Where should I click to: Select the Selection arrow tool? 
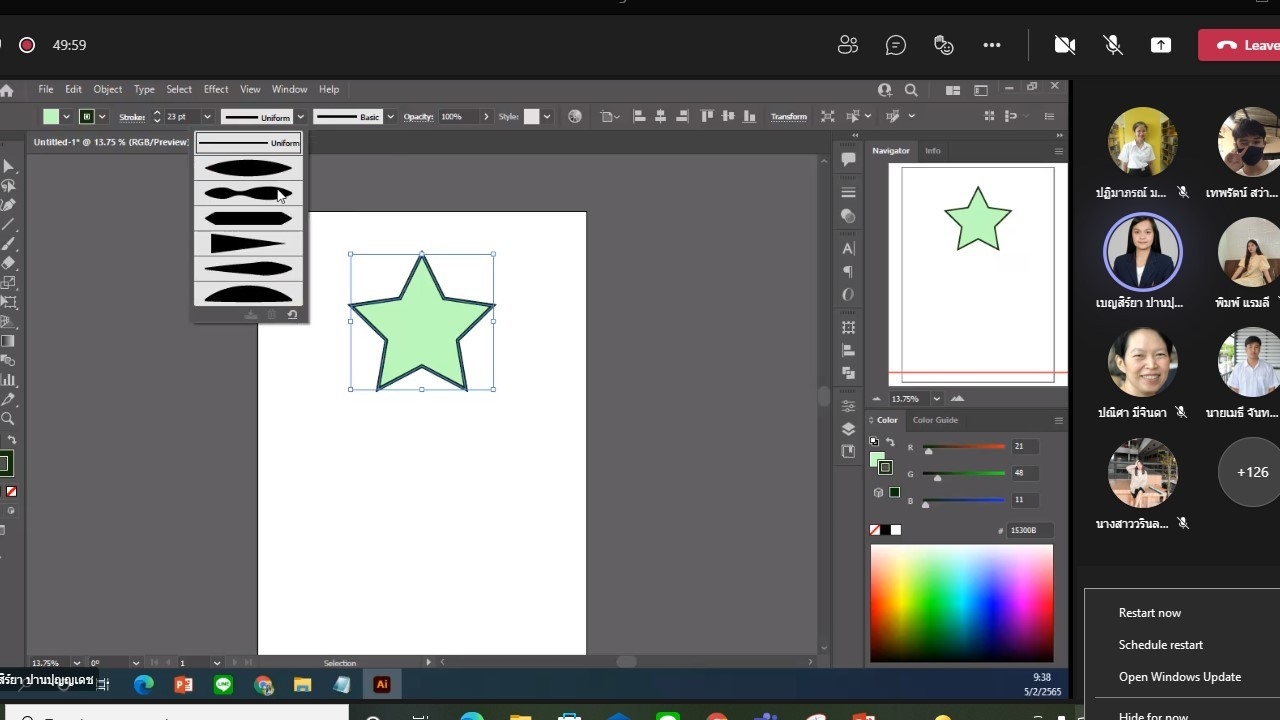click(x=8, y=166)
